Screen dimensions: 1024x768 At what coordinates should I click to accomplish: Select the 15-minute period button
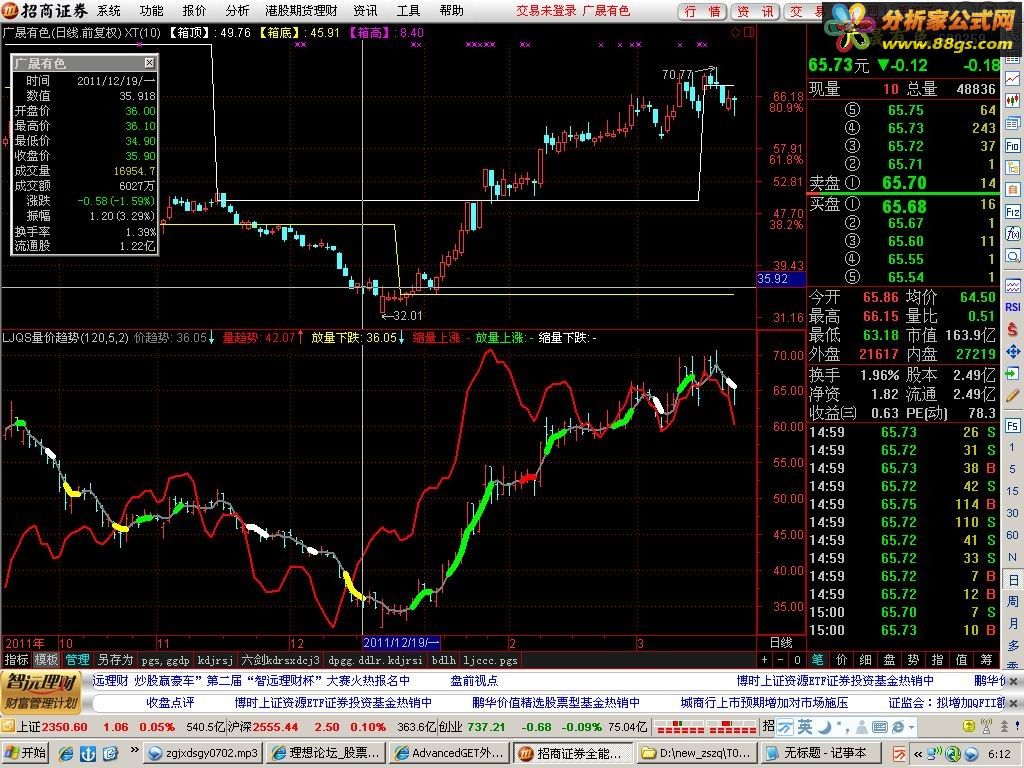tap(1012, 491)
